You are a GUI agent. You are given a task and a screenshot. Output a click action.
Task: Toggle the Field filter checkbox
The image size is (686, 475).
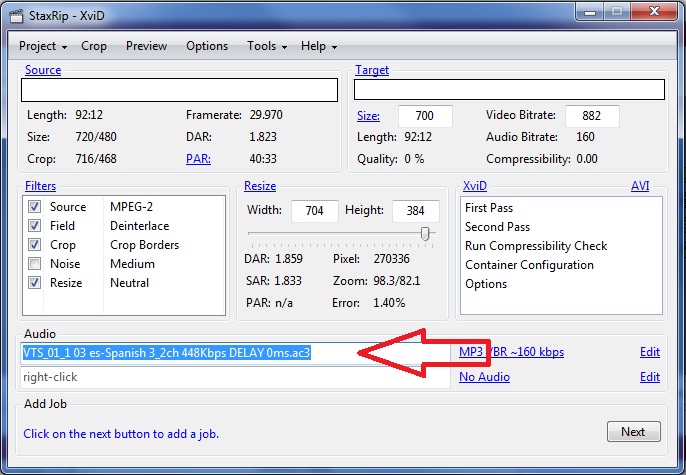point(35,226)
